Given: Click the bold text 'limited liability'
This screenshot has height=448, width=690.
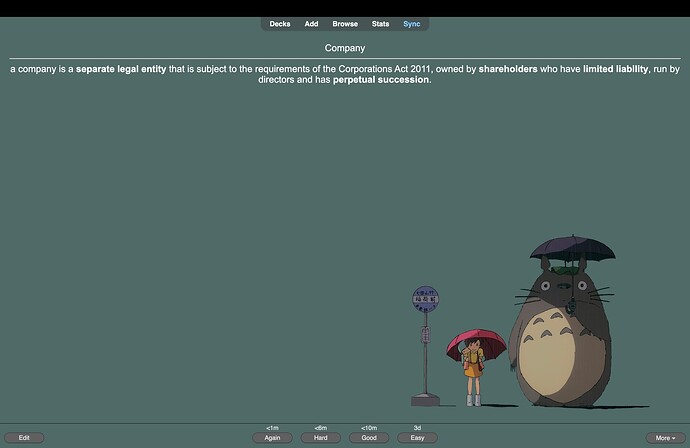Looking at the screenshot, I should (x=616, y=69).
